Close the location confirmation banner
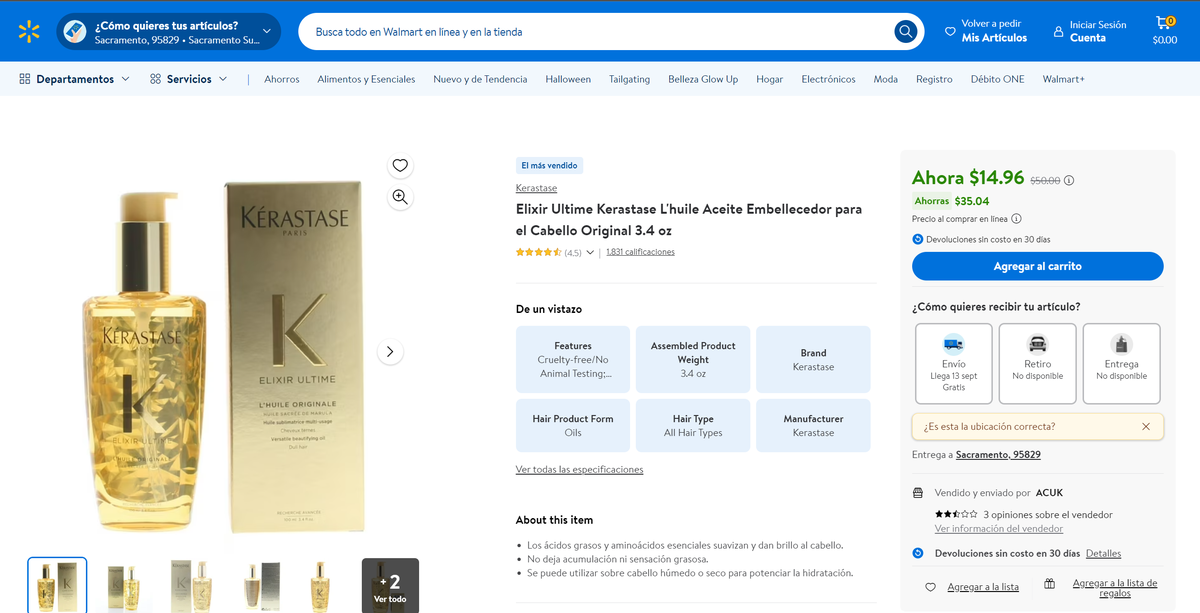1200x613 pixels. coord(1146,427)
